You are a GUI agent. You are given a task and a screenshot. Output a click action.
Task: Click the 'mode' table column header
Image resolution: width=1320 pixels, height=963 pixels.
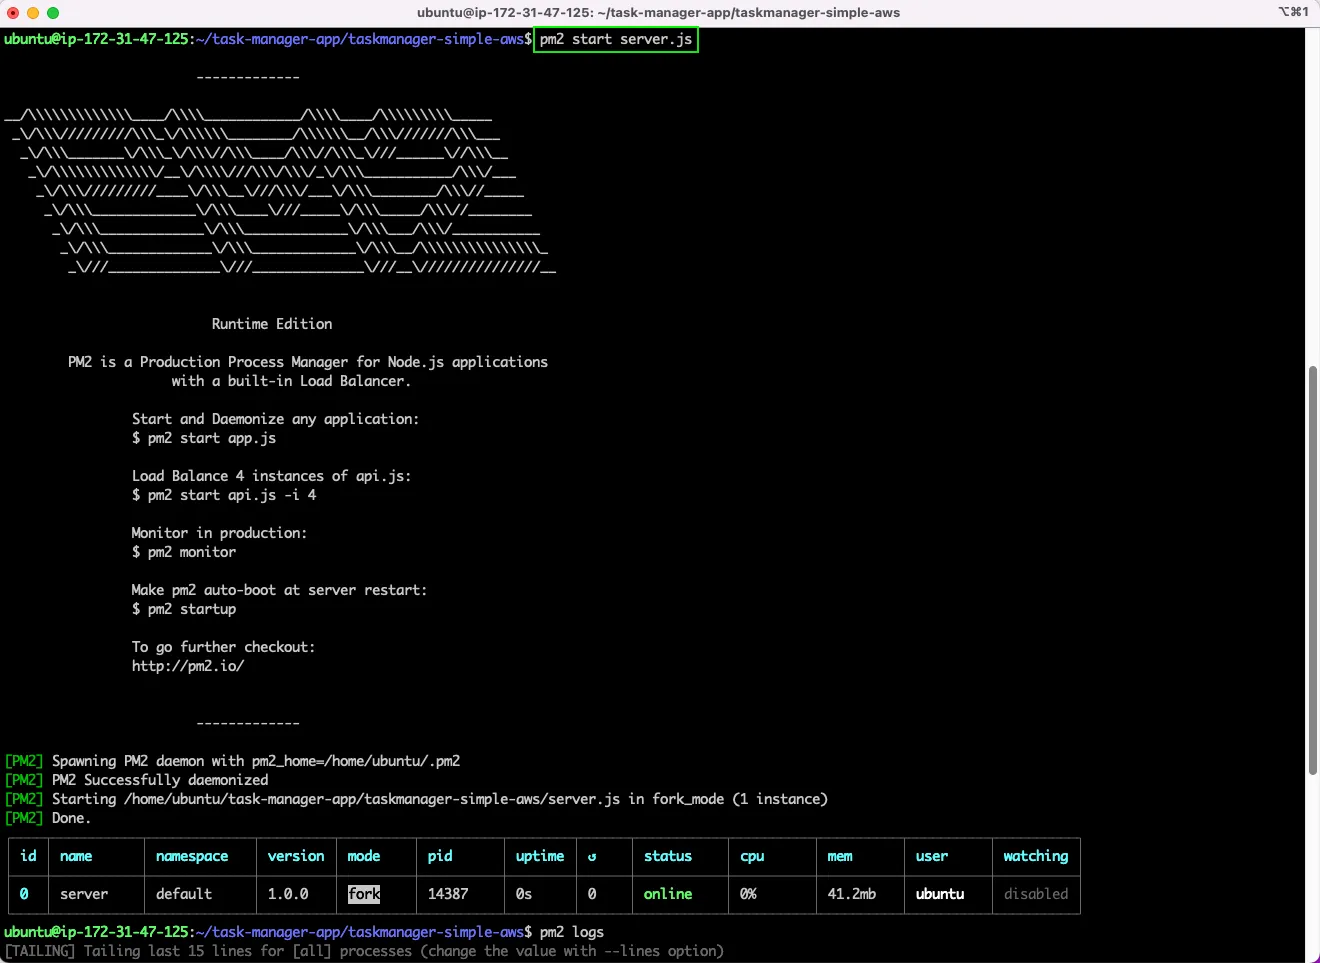[x=364, y=856]
